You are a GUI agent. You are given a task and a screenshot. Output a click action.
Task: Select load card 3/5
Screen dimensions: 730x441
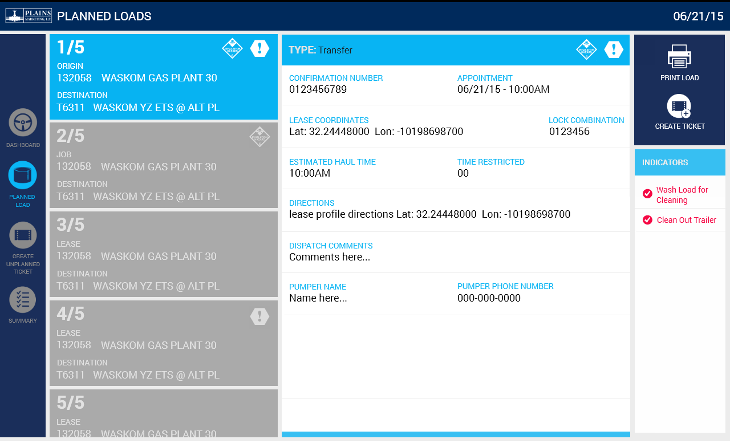pos(164,254)
